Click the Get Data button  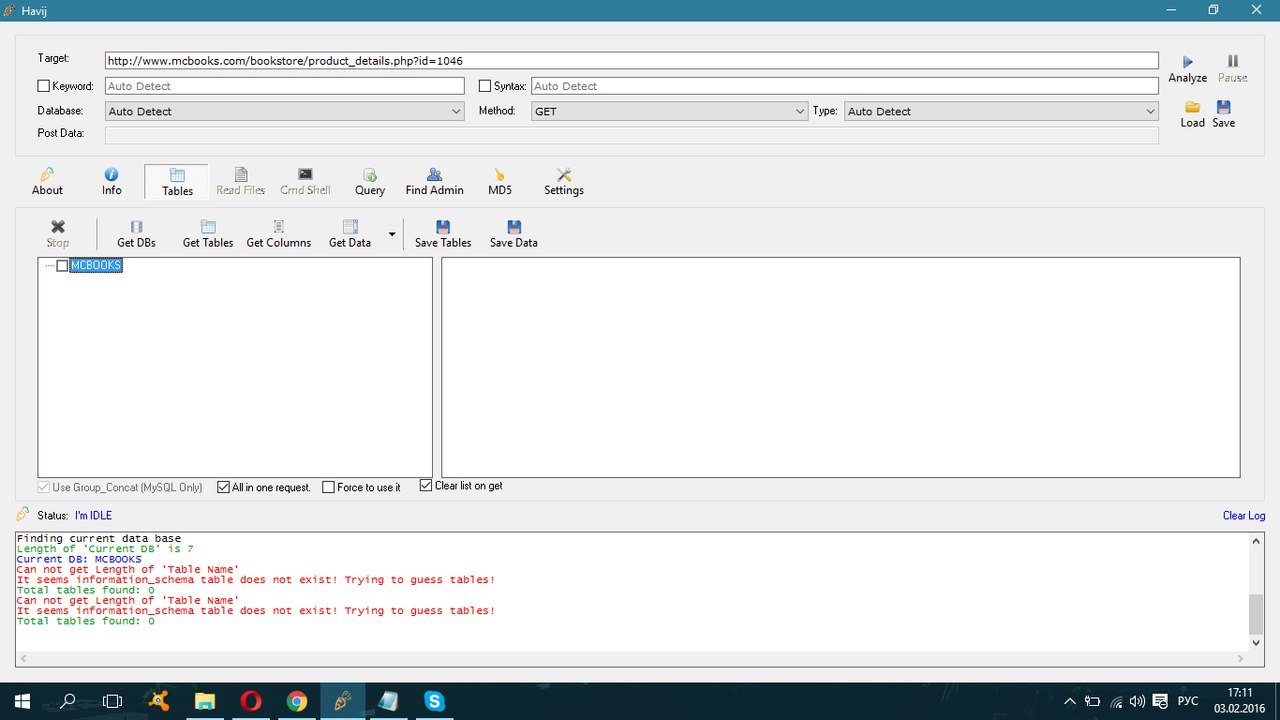coord(350,235)
